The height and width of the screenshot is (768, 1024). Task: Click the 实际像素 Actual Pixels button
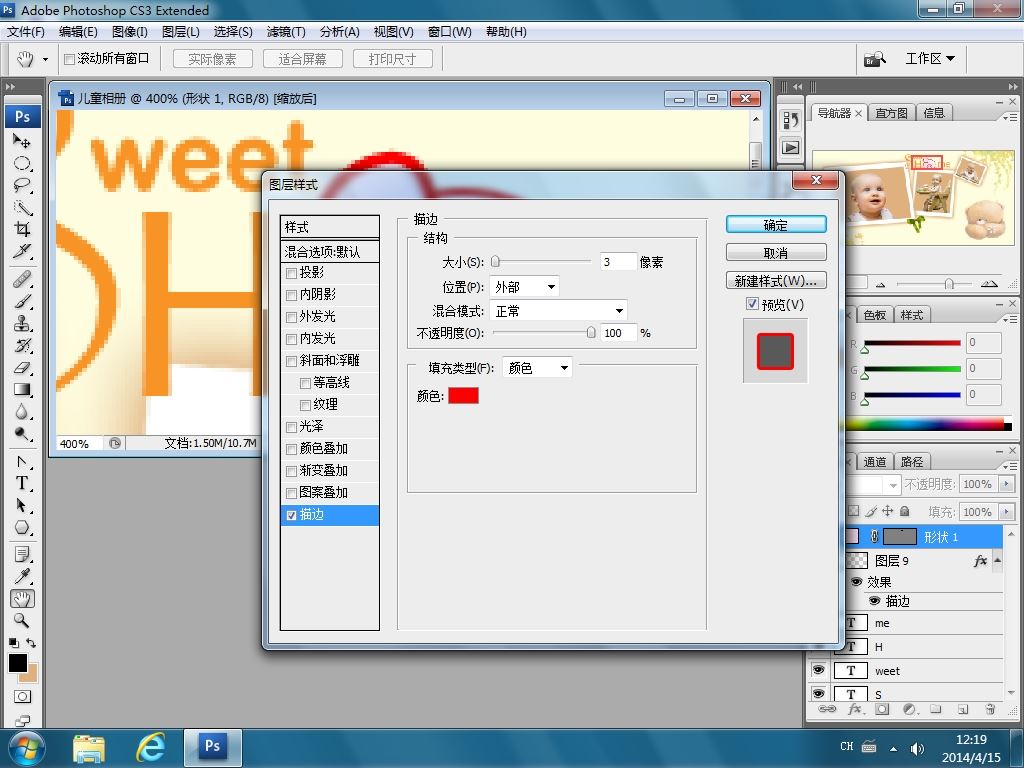[212, 59]
